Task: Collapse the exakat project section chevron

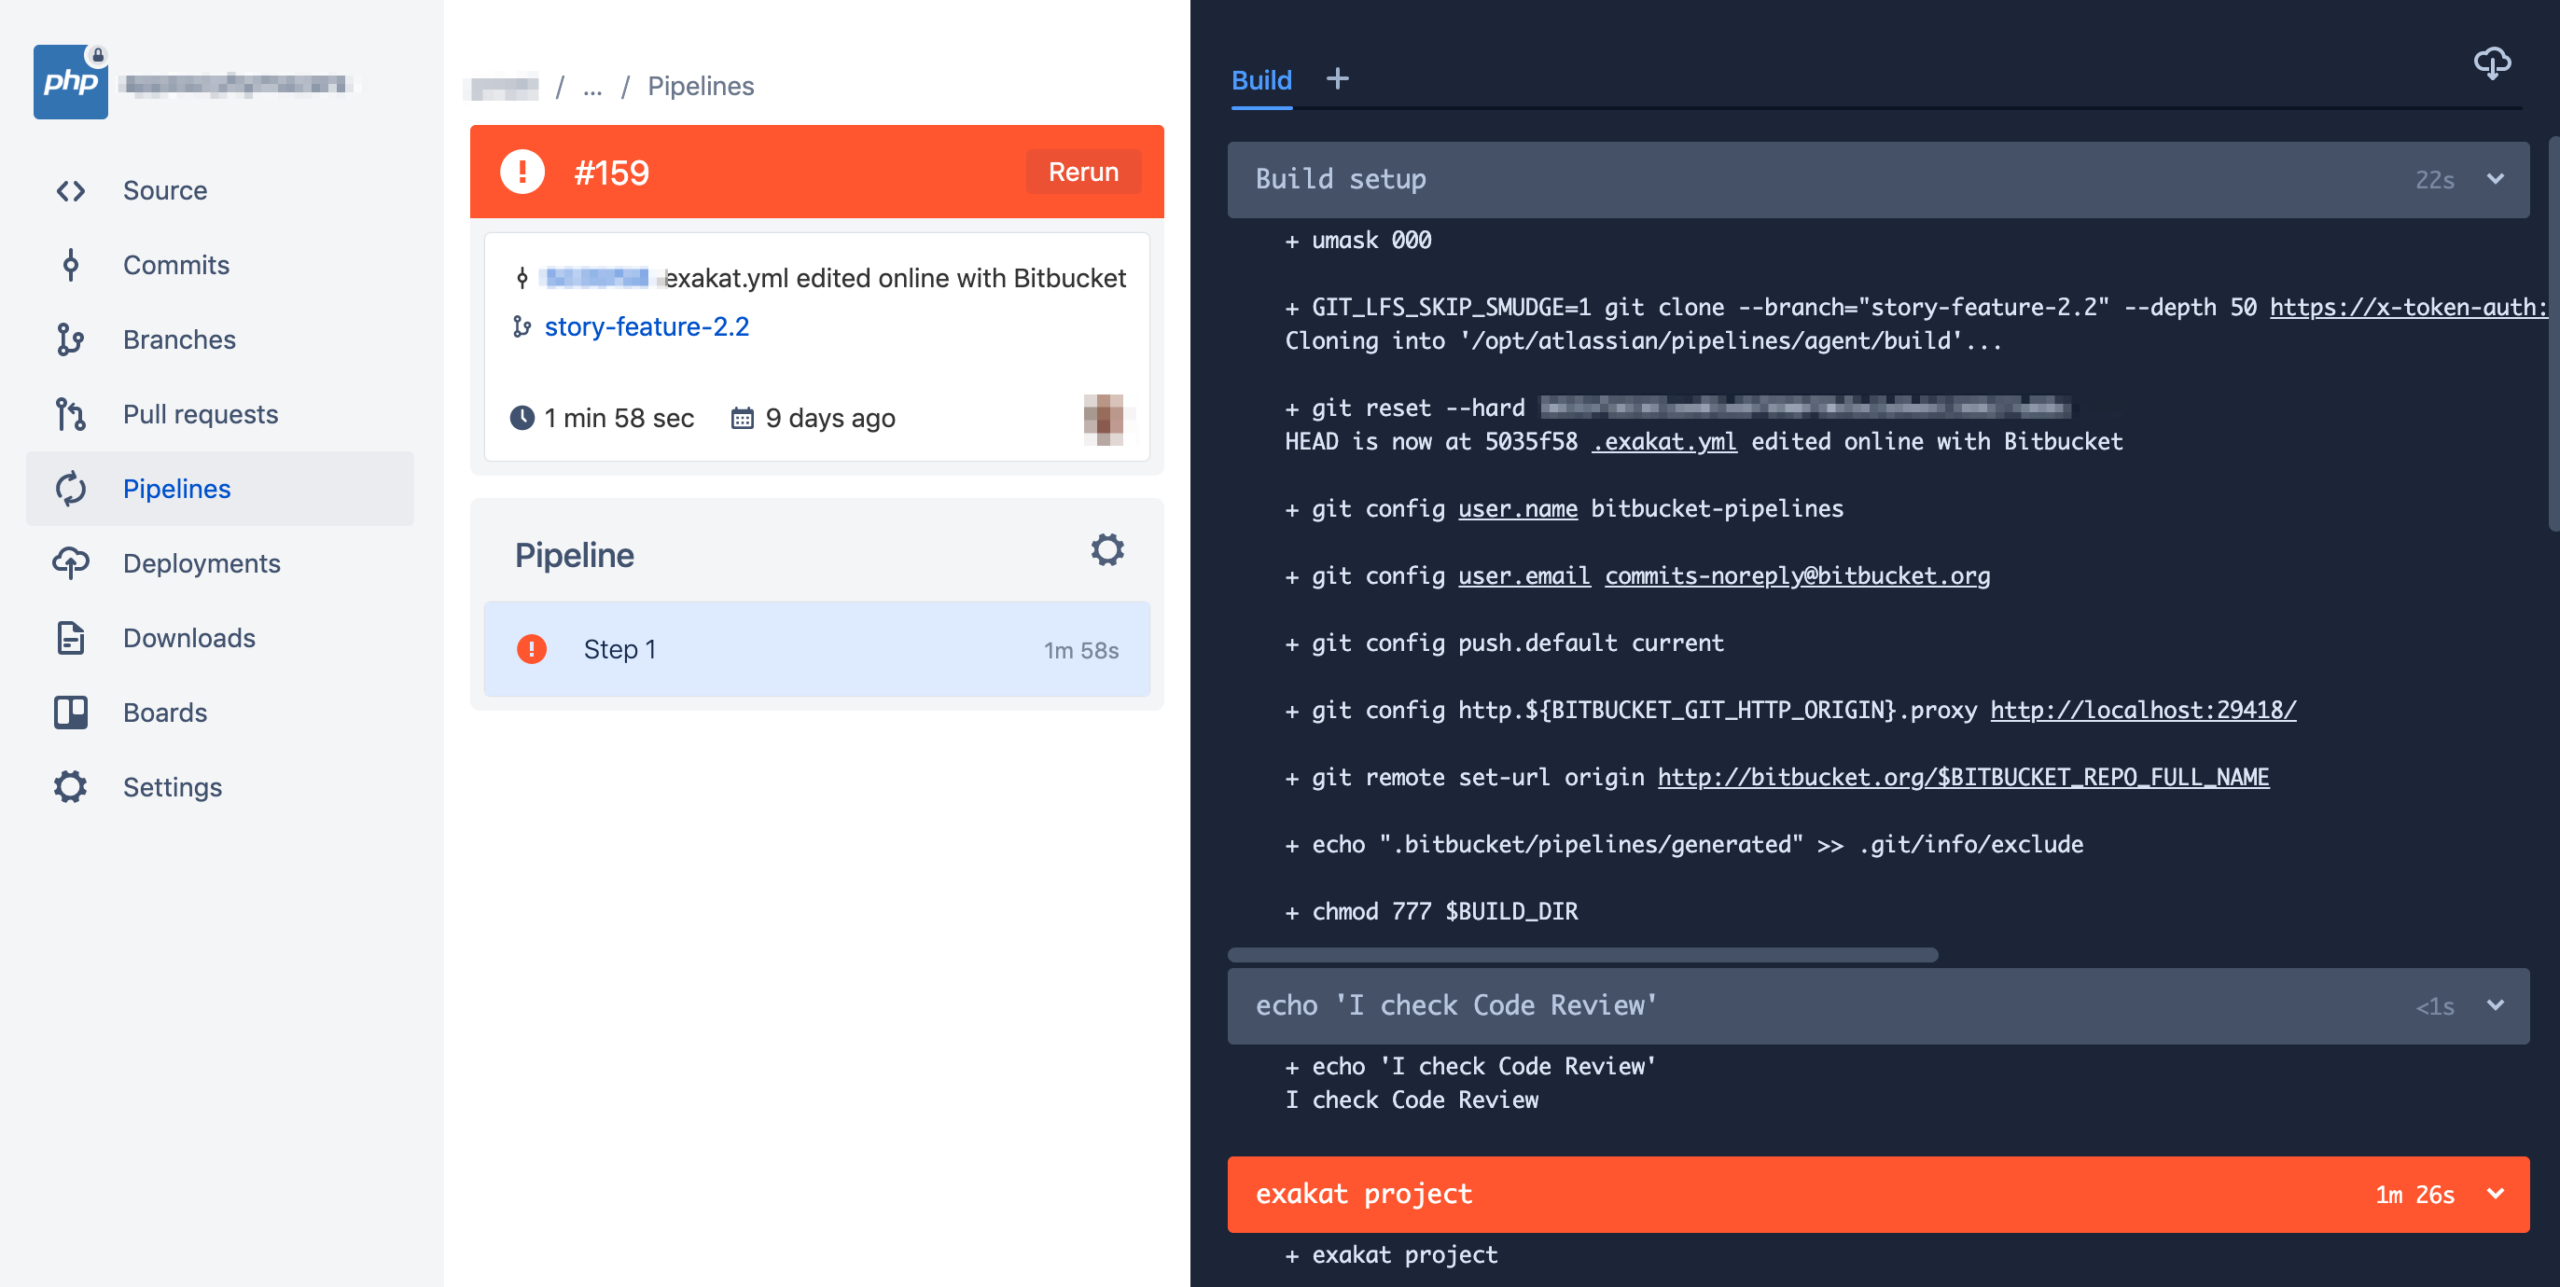Action: coord(2496,1193)
